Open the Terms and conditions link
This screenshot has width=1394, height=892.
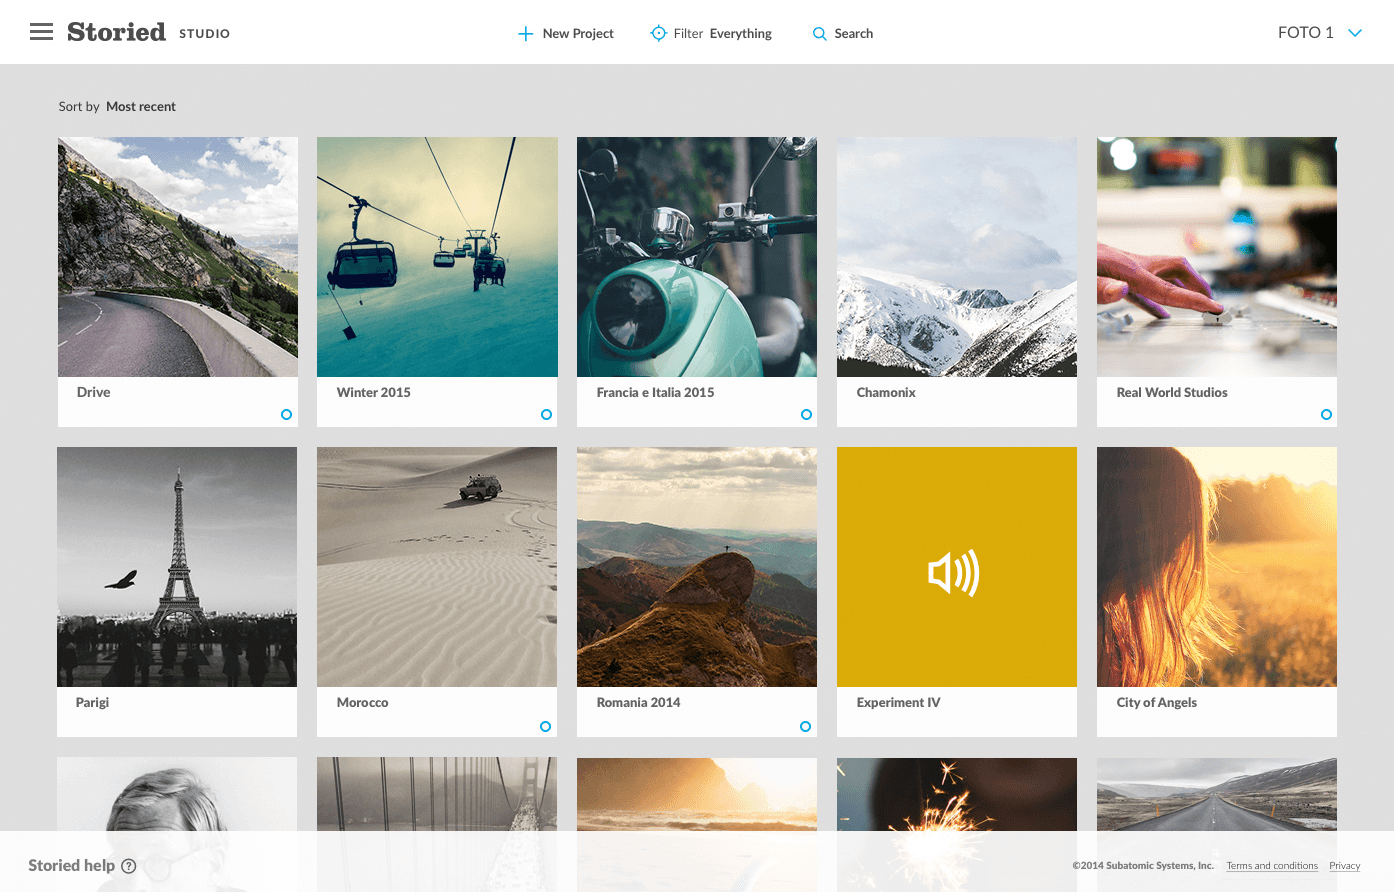tap(1272, 866)
